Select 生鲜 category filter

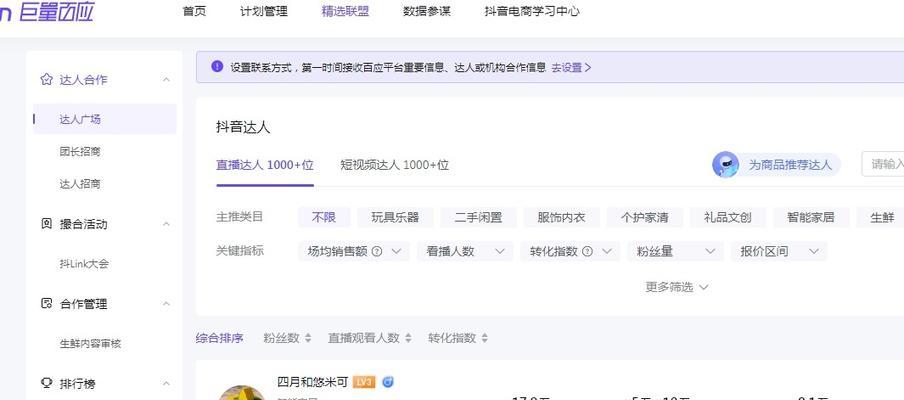coord(882,217)
